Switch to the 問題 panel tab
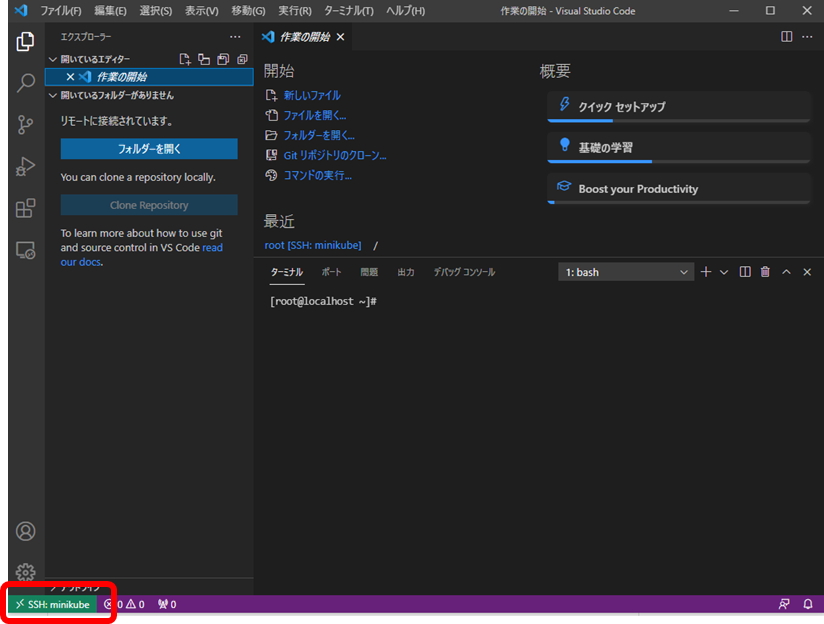The width and height of the screenshot is (824, 624). point(369,272)
